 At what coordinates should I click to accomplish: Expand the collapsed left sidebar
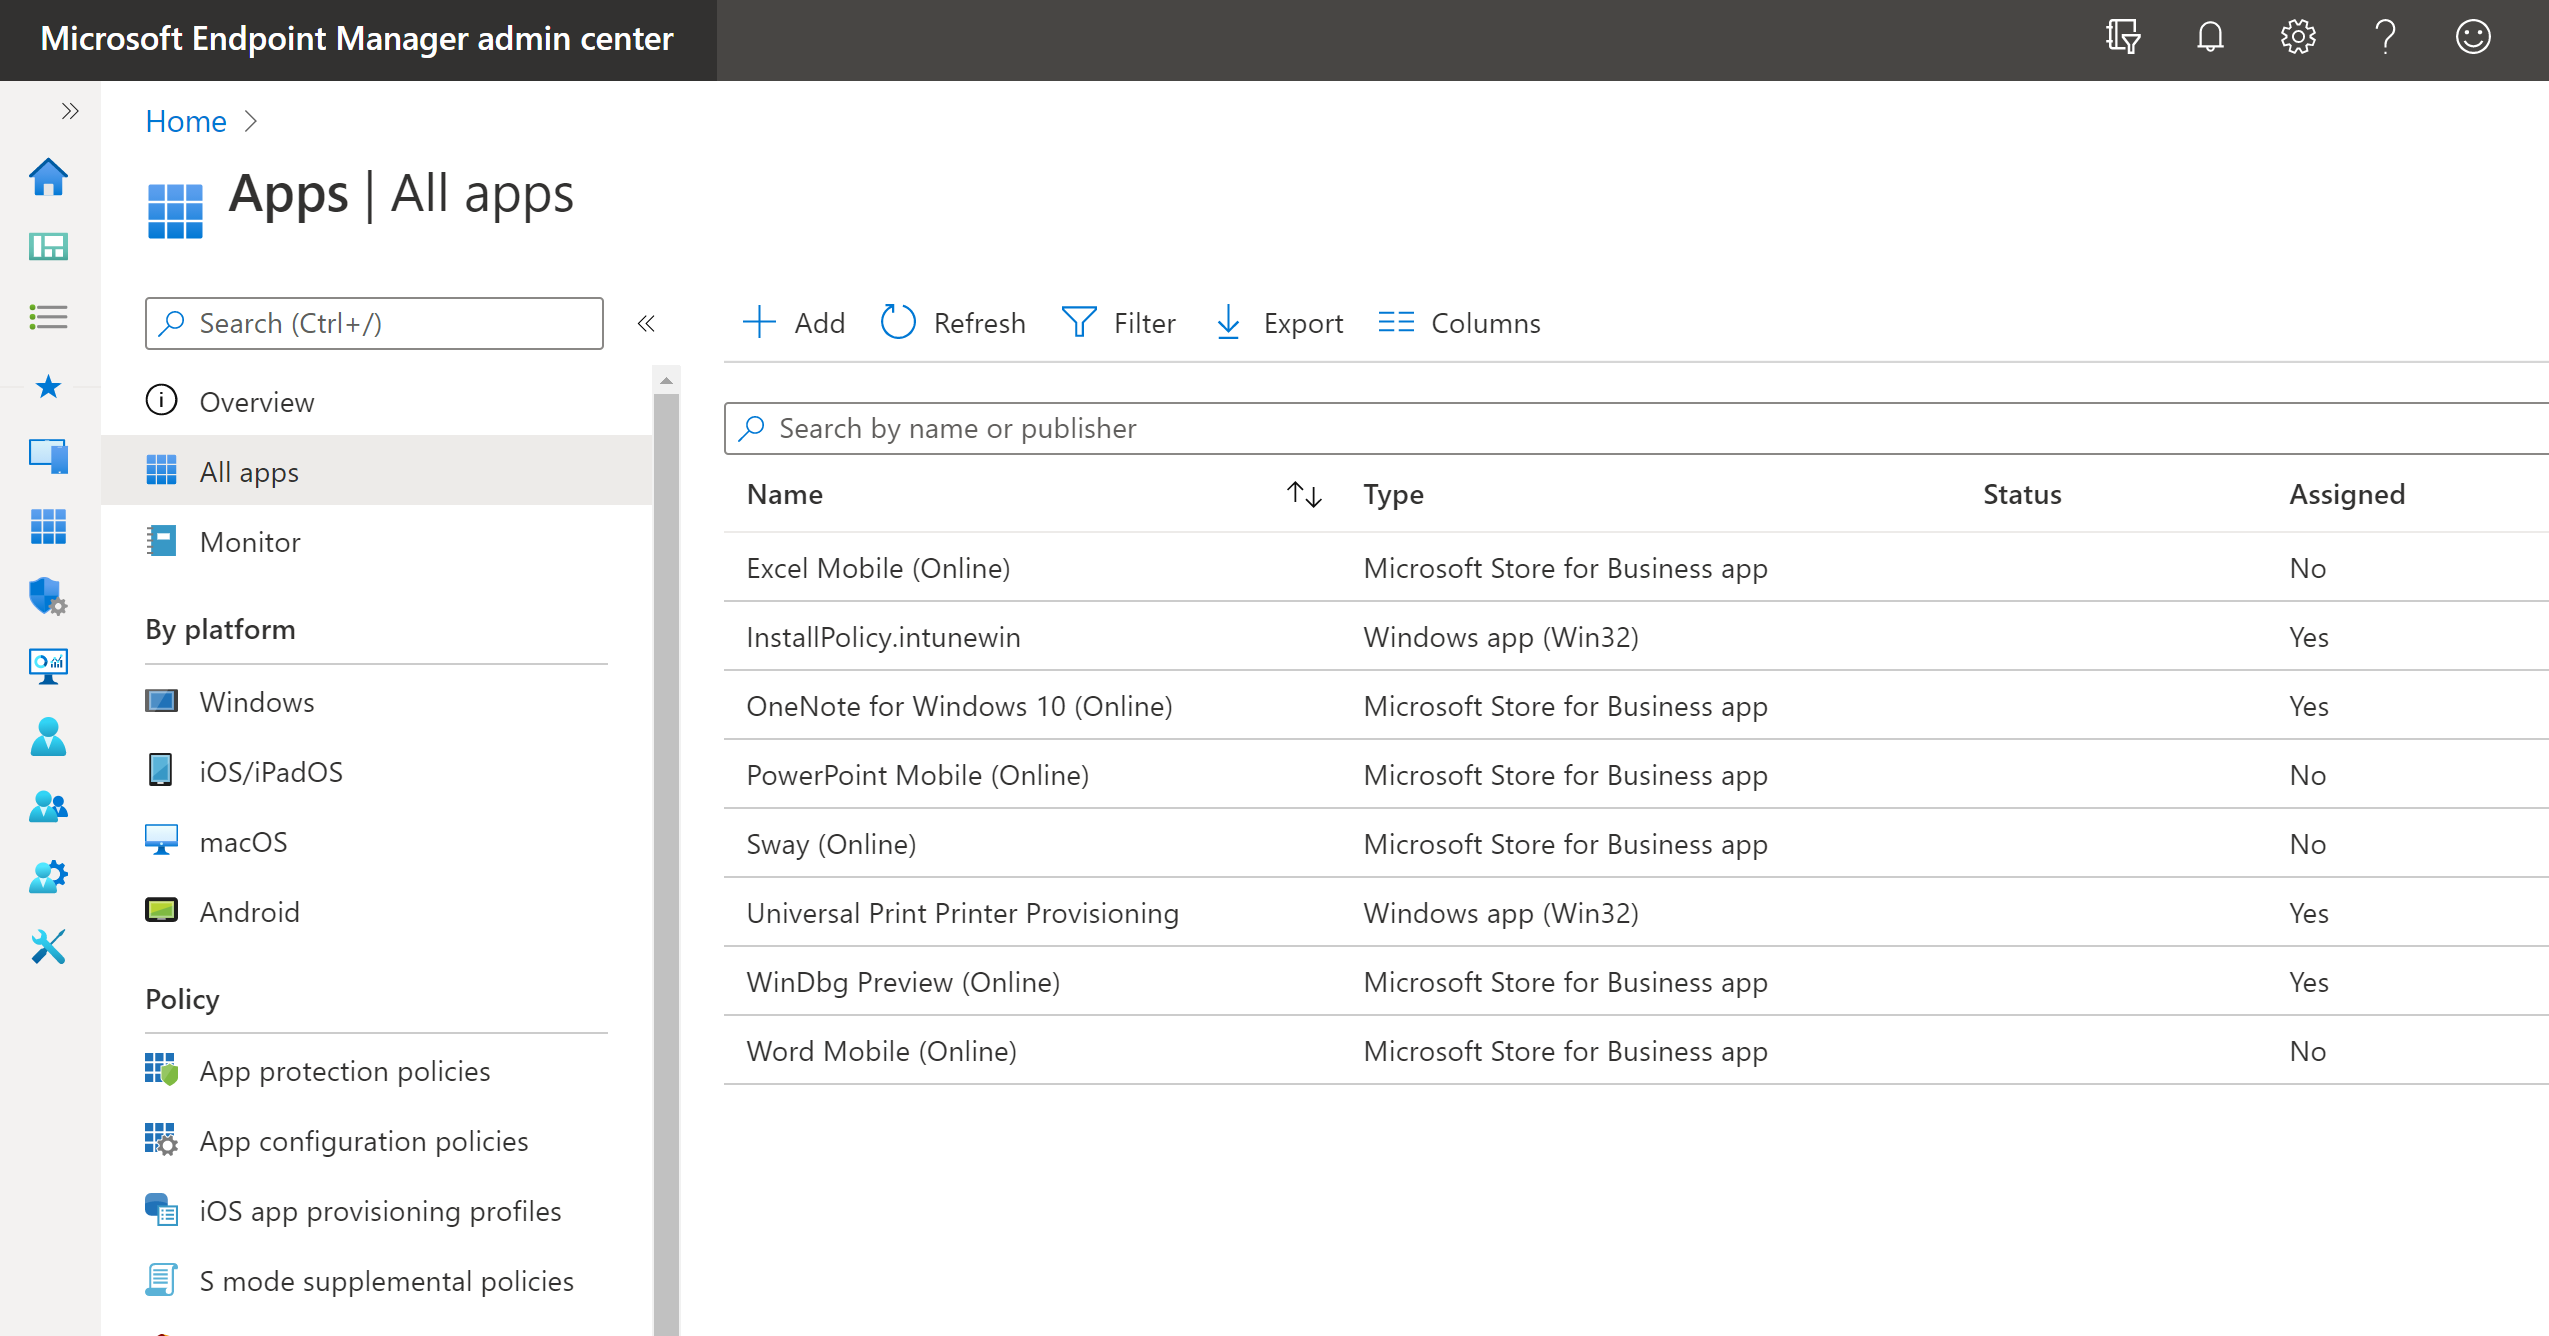click(x=69, y=110)
